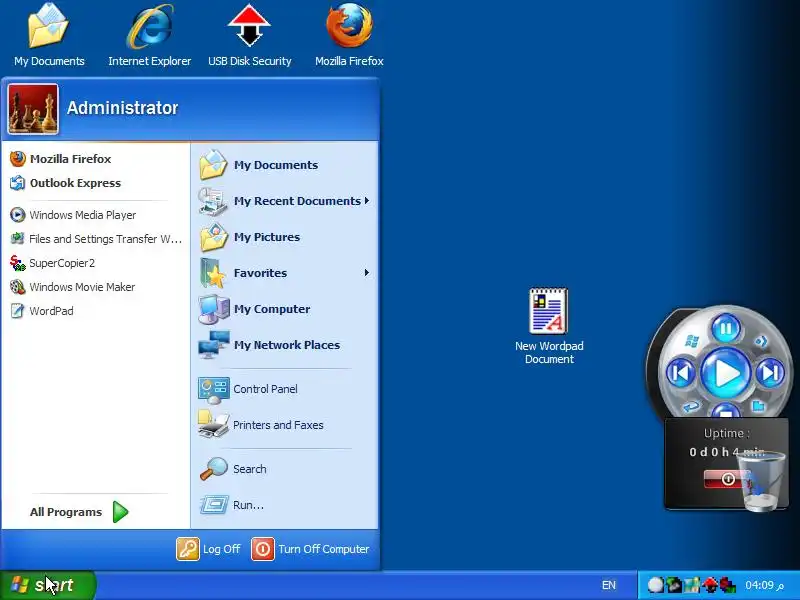The image size is (800, 600).
Task: Expand All Programs list
Action: tap(80, 512)
